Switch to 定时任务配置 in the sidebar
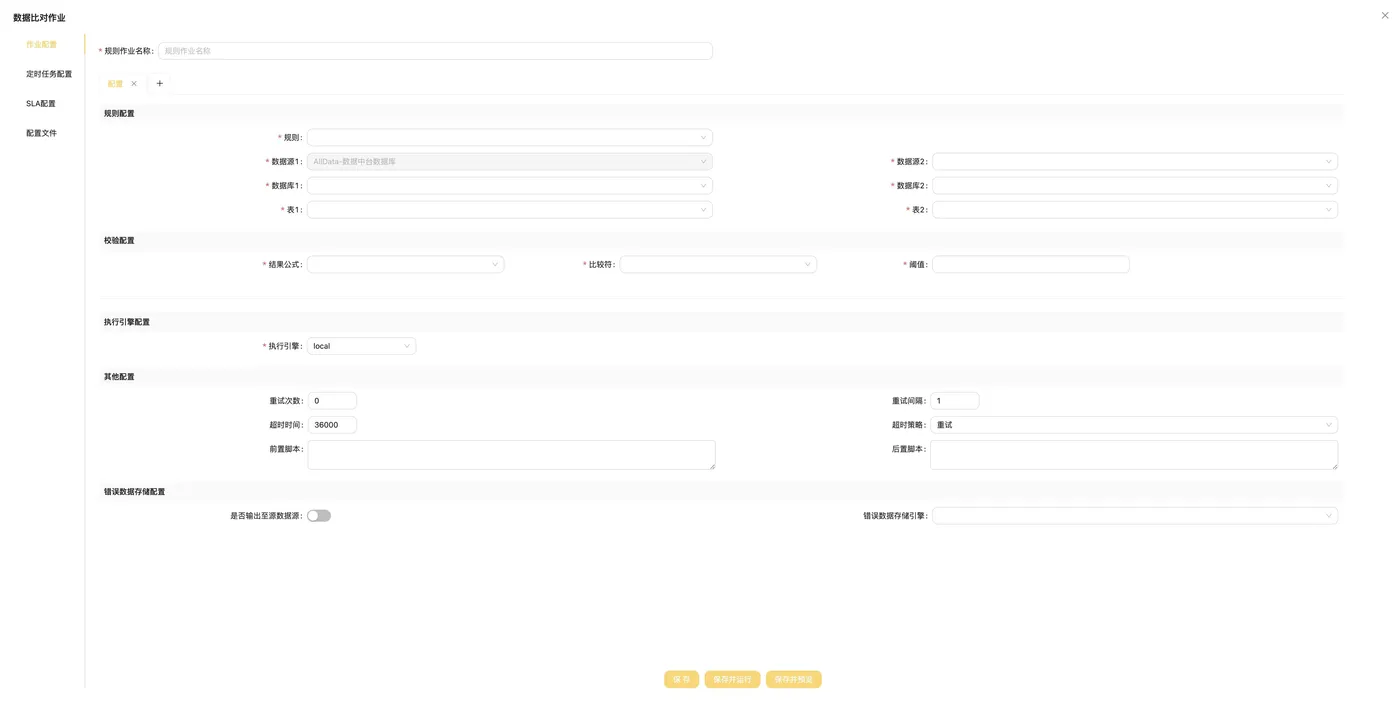The height and width of the screenshot is (727, 1400). click(49, 74)
